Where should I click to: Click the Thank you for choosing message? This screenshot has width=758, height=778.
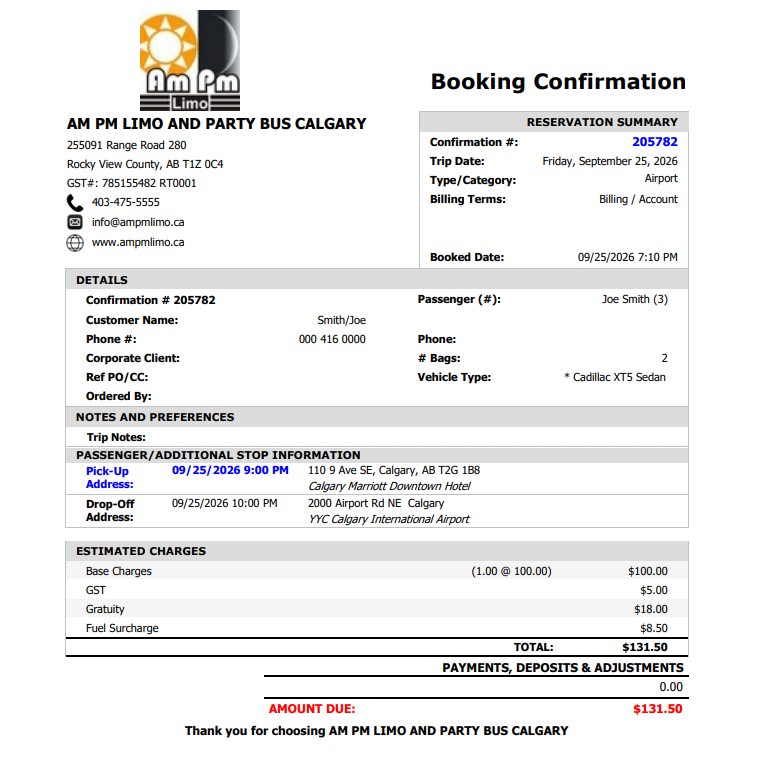coord(377,731)
